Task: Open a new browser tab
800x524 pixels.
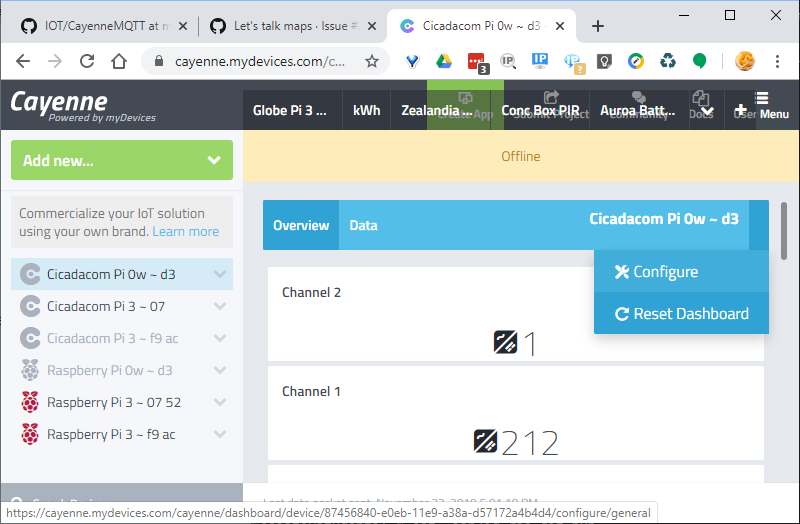Action: click(x=597, y=26)
